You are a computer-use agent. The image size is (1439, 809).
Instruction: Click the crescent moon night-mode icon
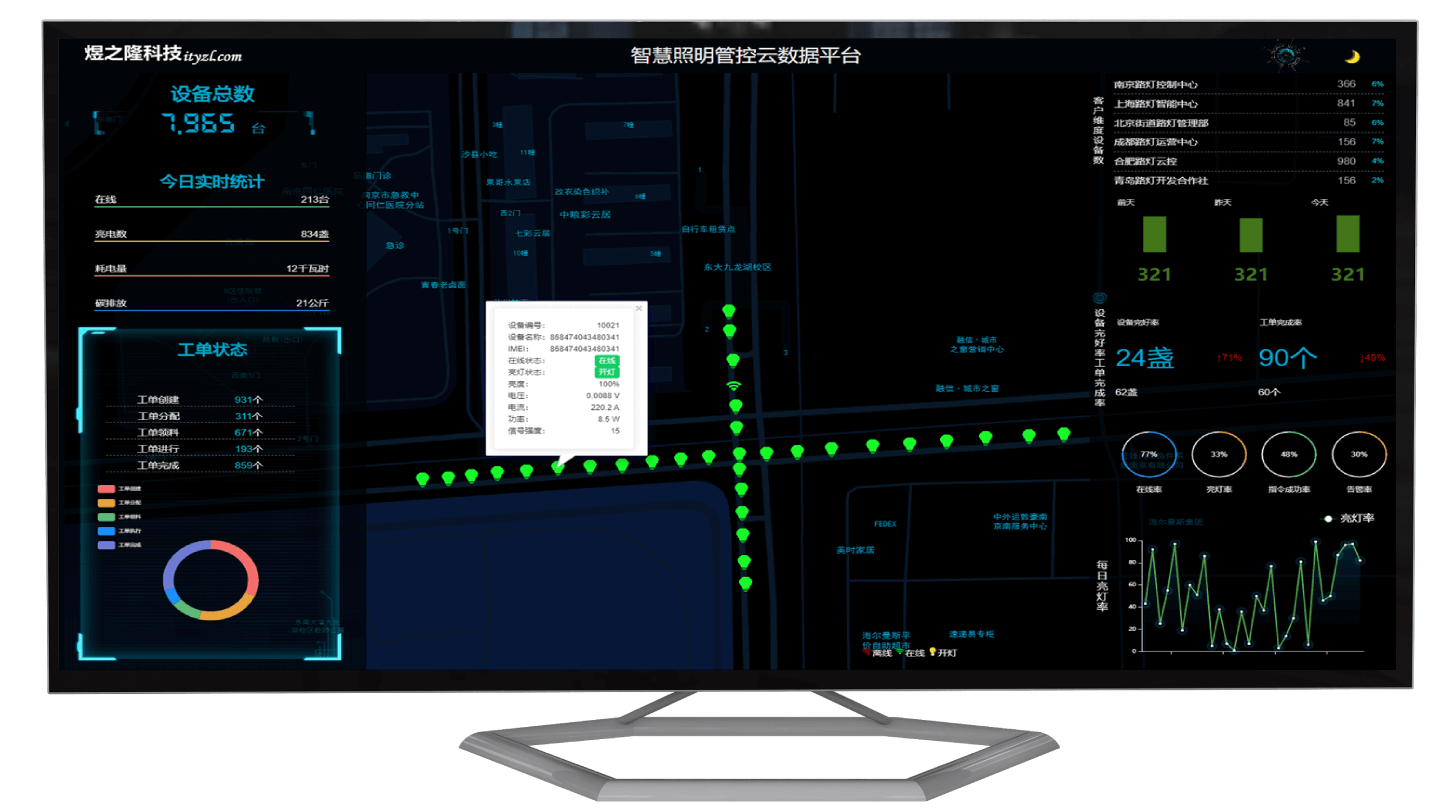point(1352,57)
